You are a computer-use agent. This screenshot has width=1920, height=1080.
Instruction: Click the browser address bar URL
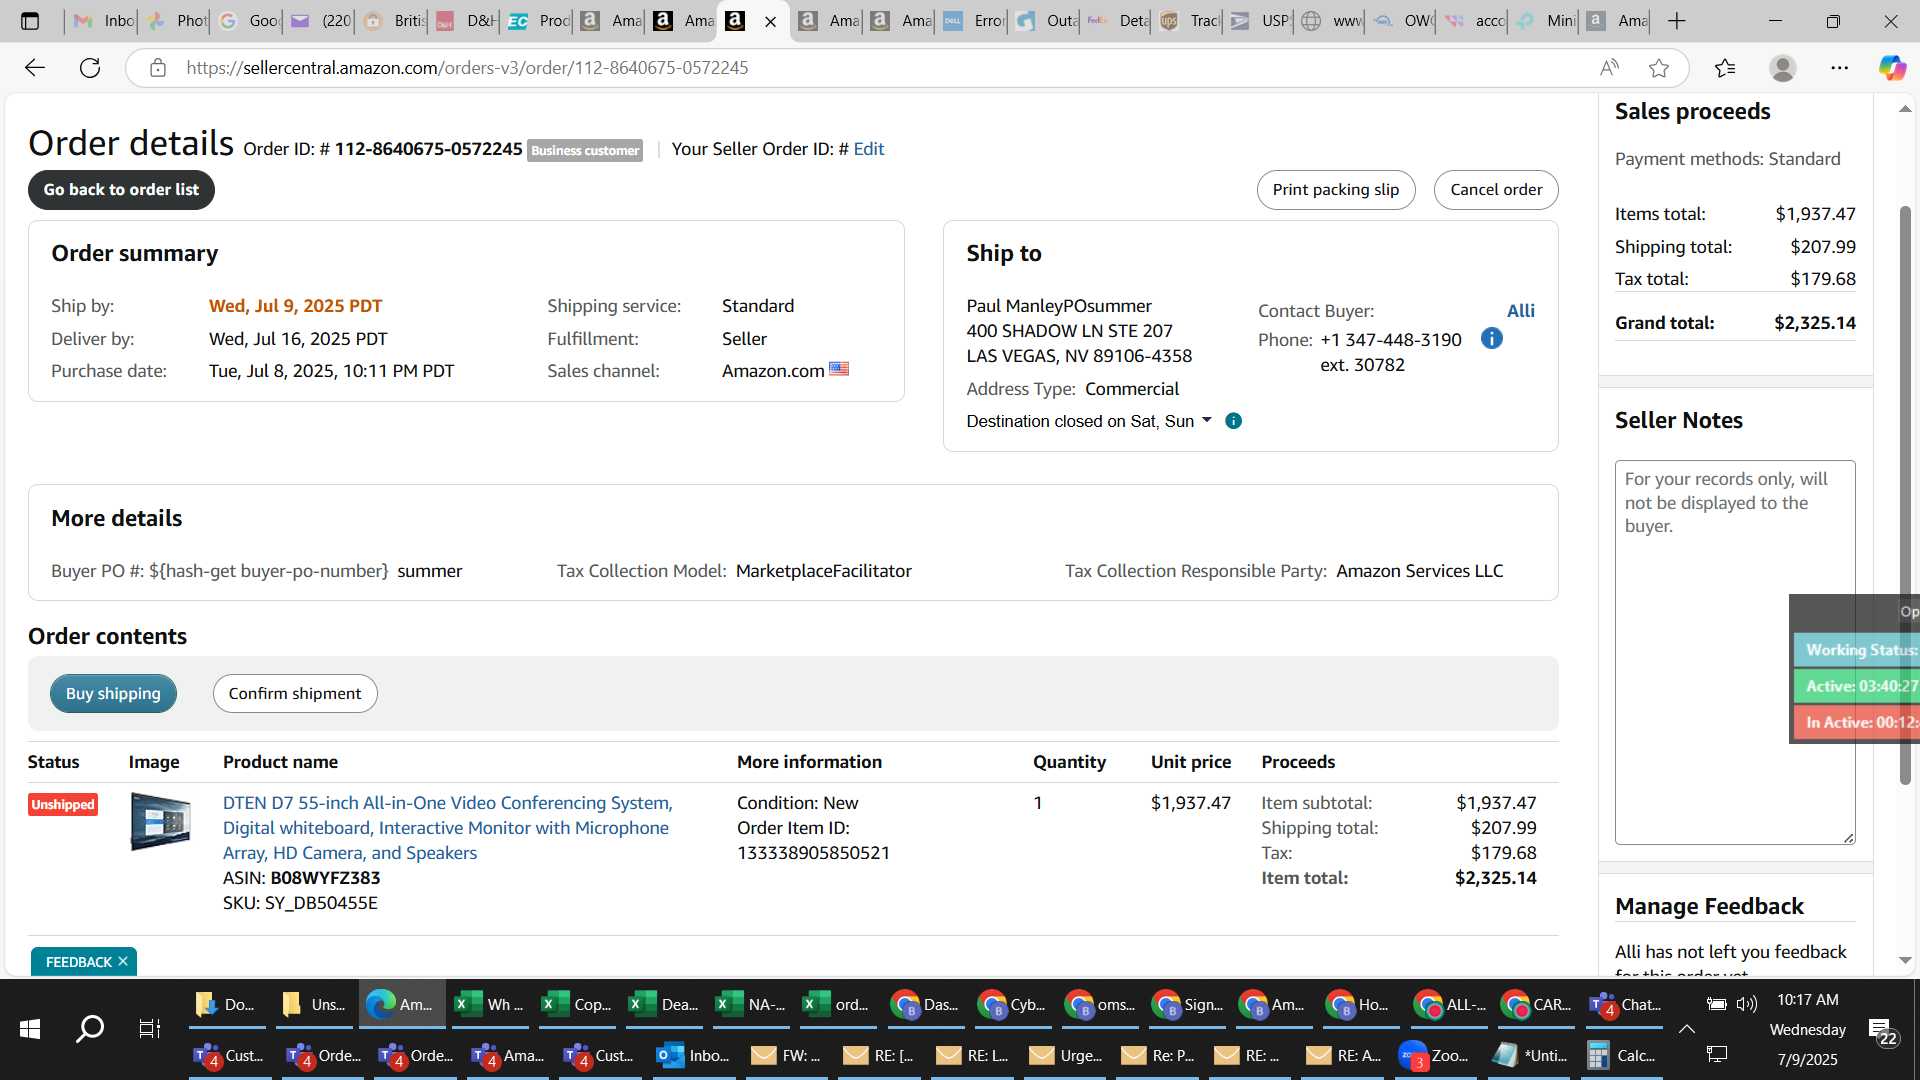(x=467, y=68)
